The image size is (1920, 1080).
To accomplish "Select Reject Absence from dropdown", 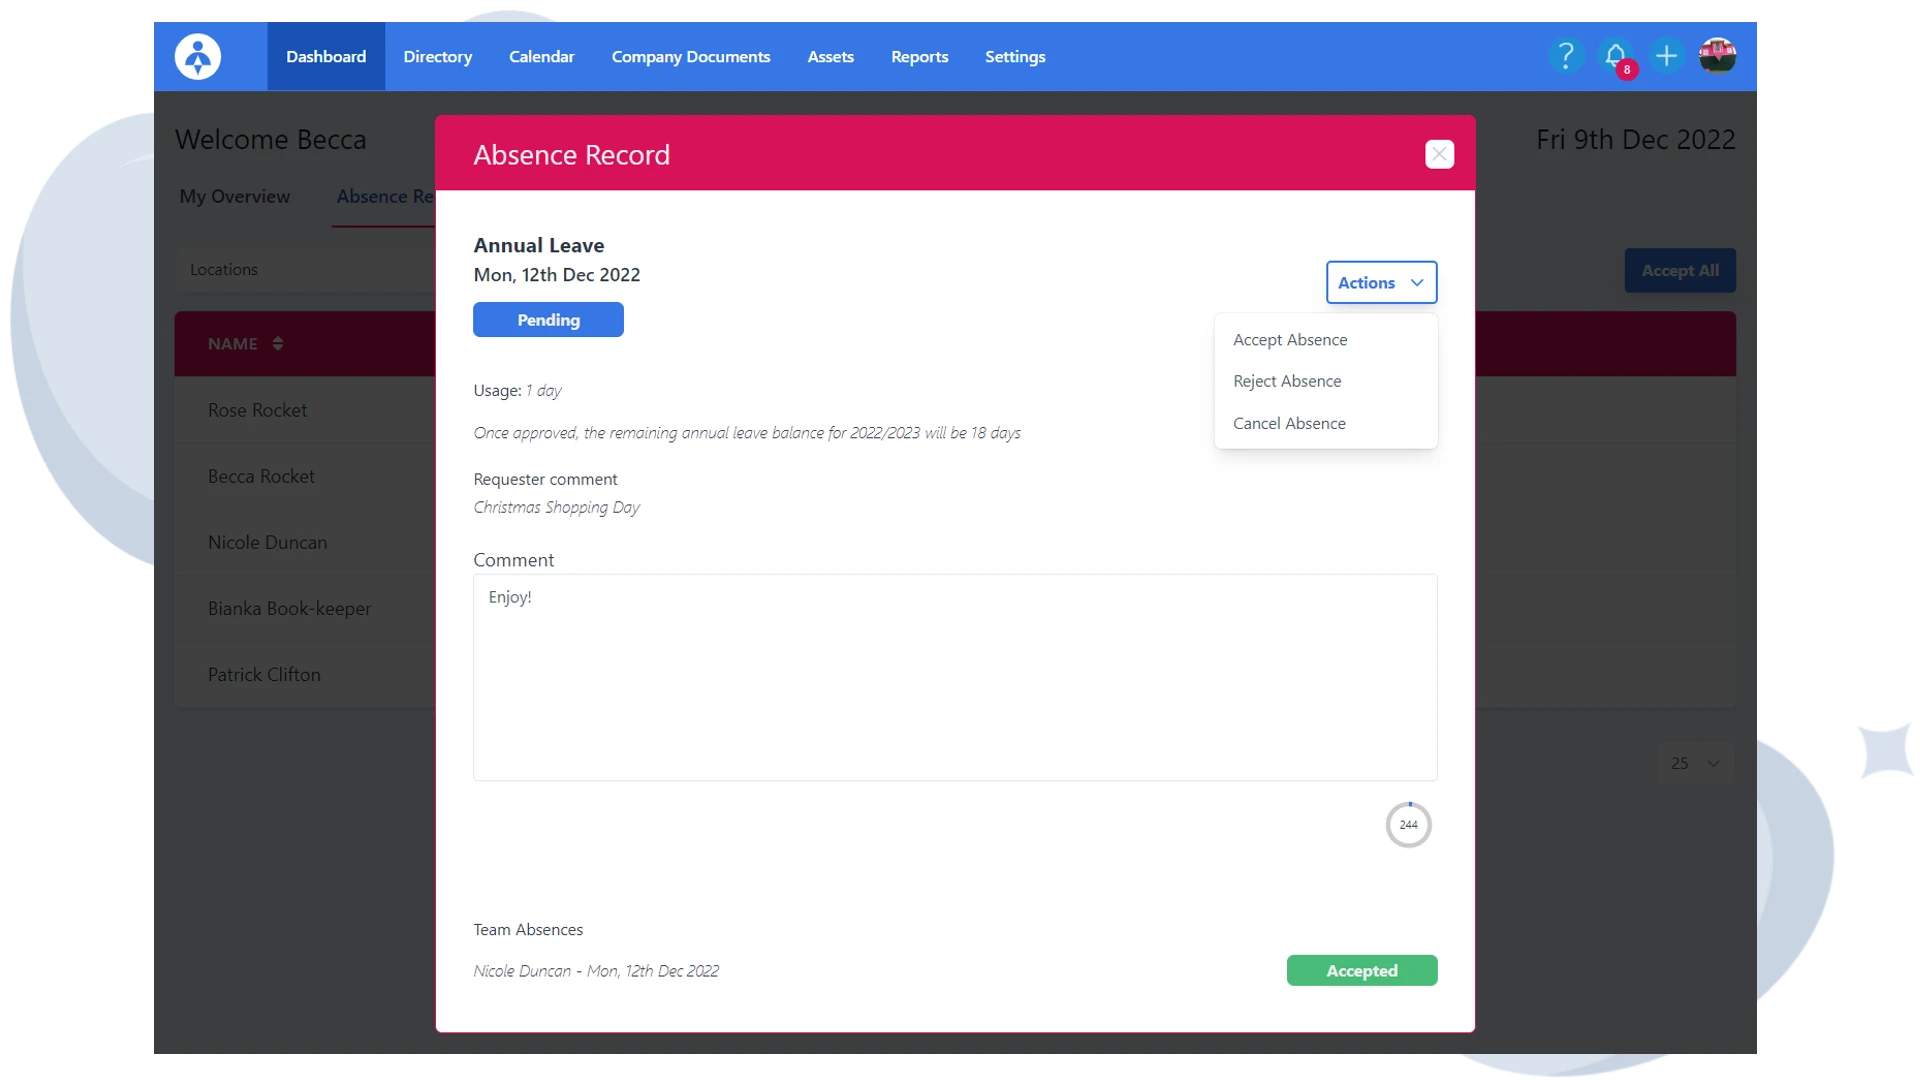I will tap(1287, 380).
